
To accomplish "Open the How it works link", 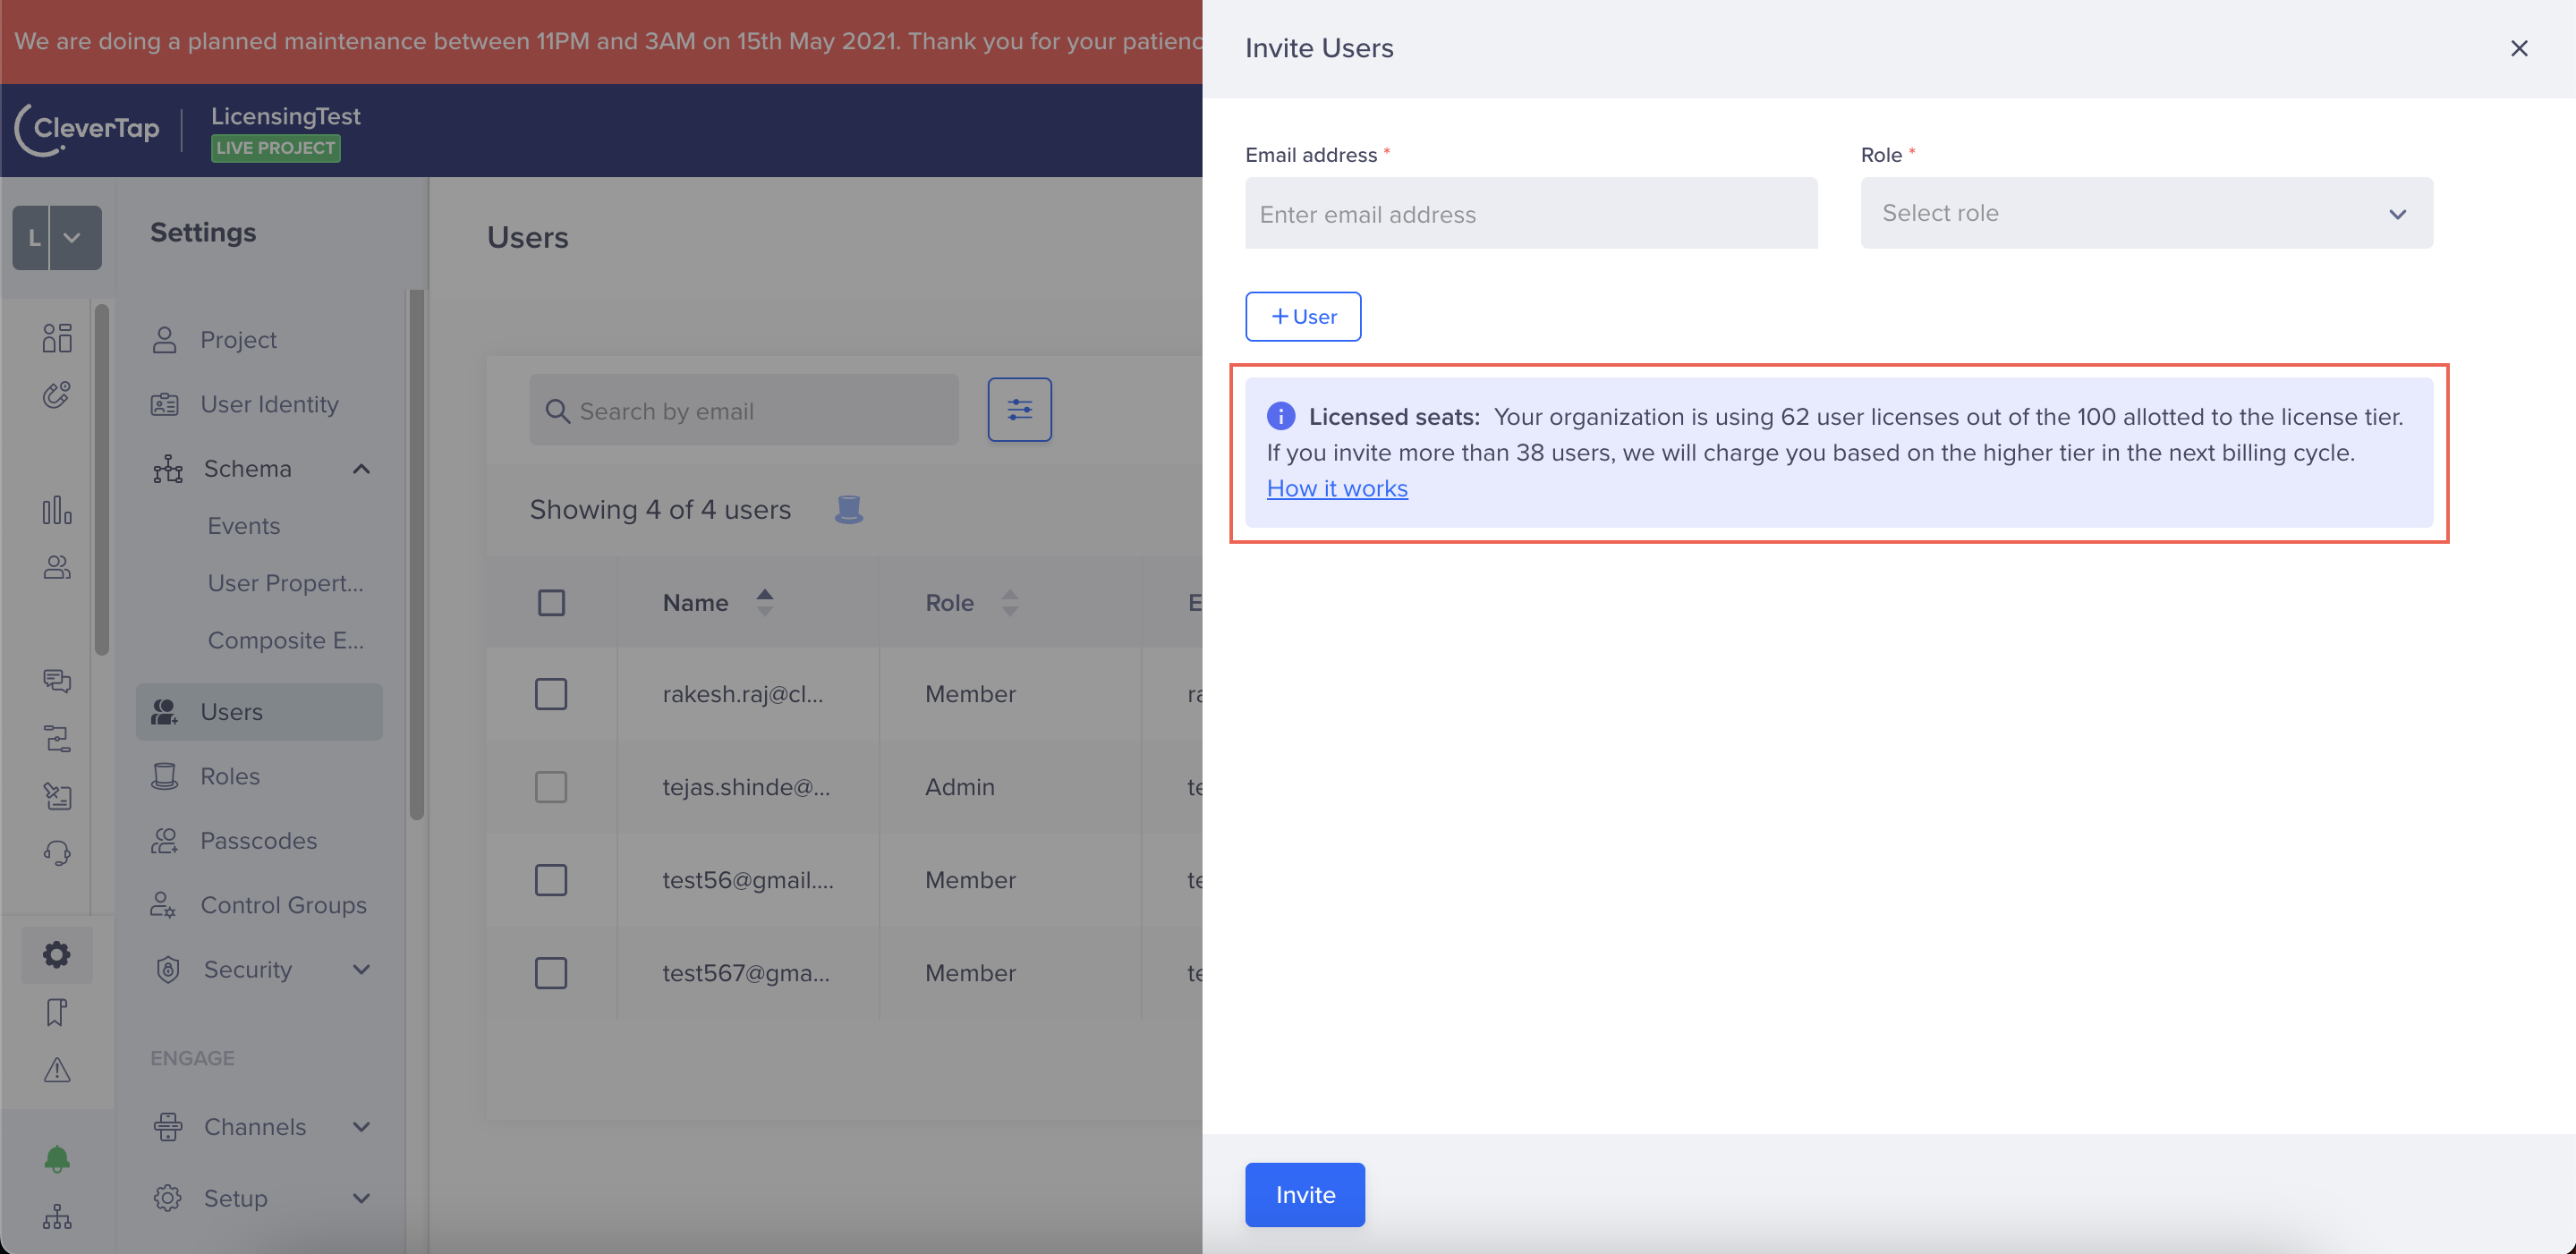I will click(x=1337, y=488).
